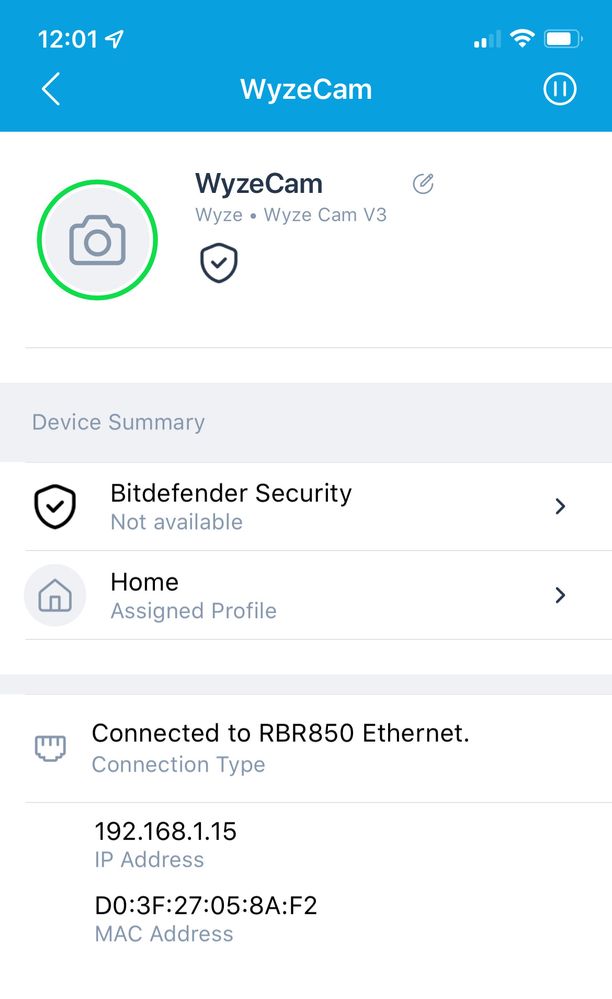The image size is (612, 999).
Task: Tap Connected to RBR850 Ethernet text
Action: tap(280, 733)
